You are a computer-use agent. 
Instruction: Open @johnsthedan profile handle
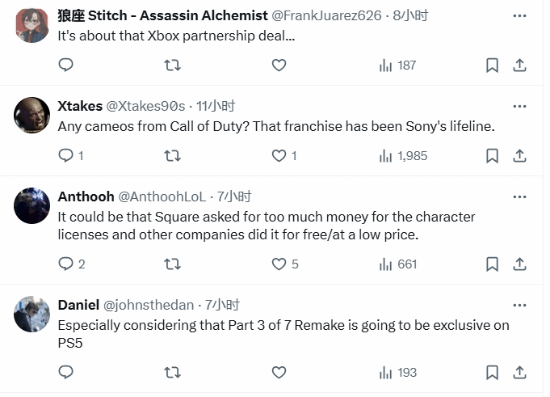148,305
